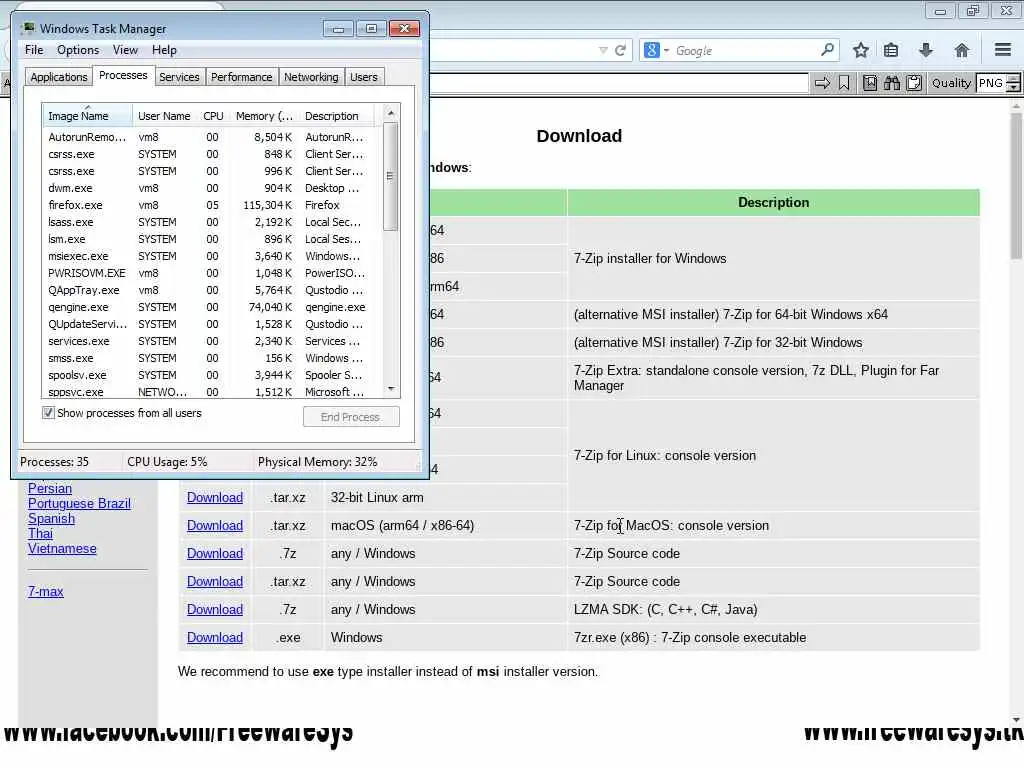
Task: Select the qengine.exe process row
Action: 212,307
